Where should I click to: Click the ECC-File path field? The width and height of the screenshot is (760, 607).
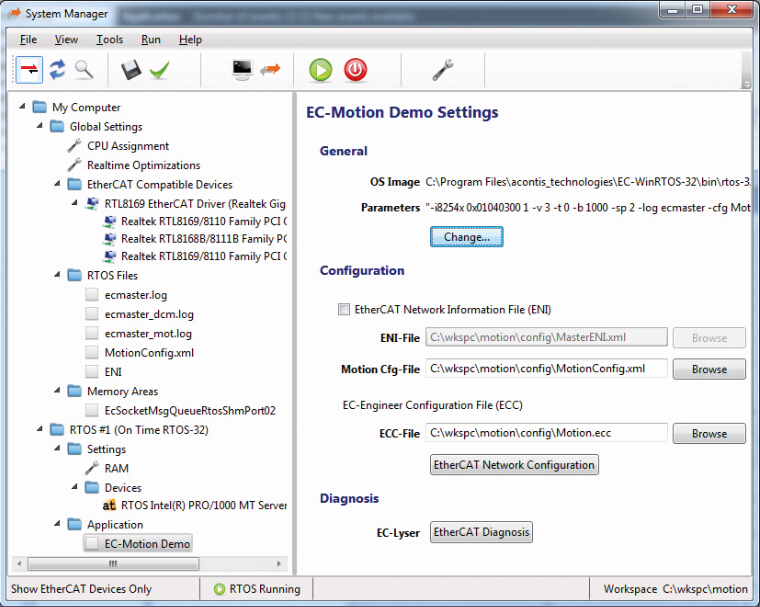[x=546, y=432]
